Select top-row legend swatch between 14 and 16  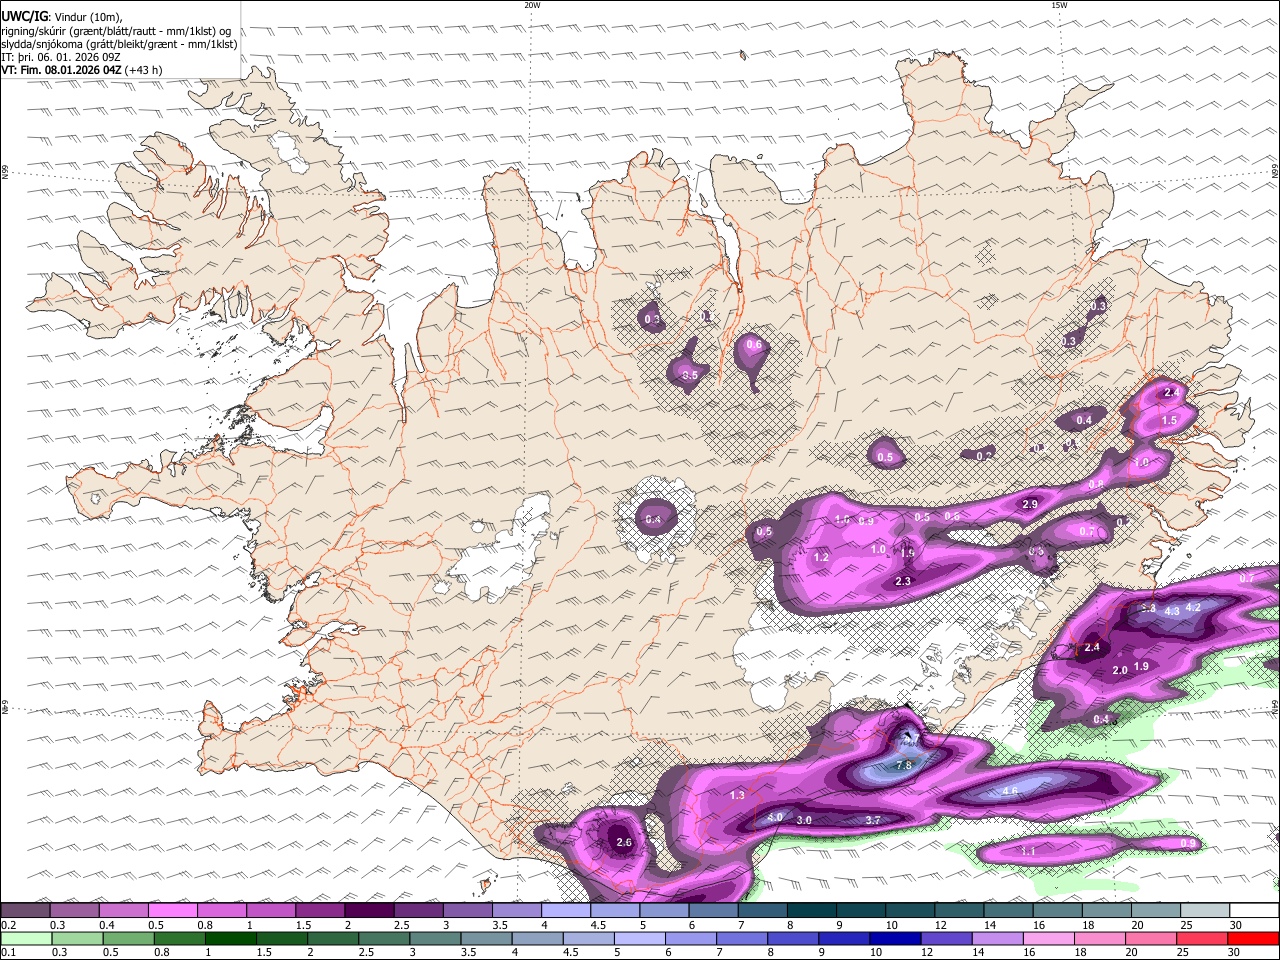coord(1008,910)
